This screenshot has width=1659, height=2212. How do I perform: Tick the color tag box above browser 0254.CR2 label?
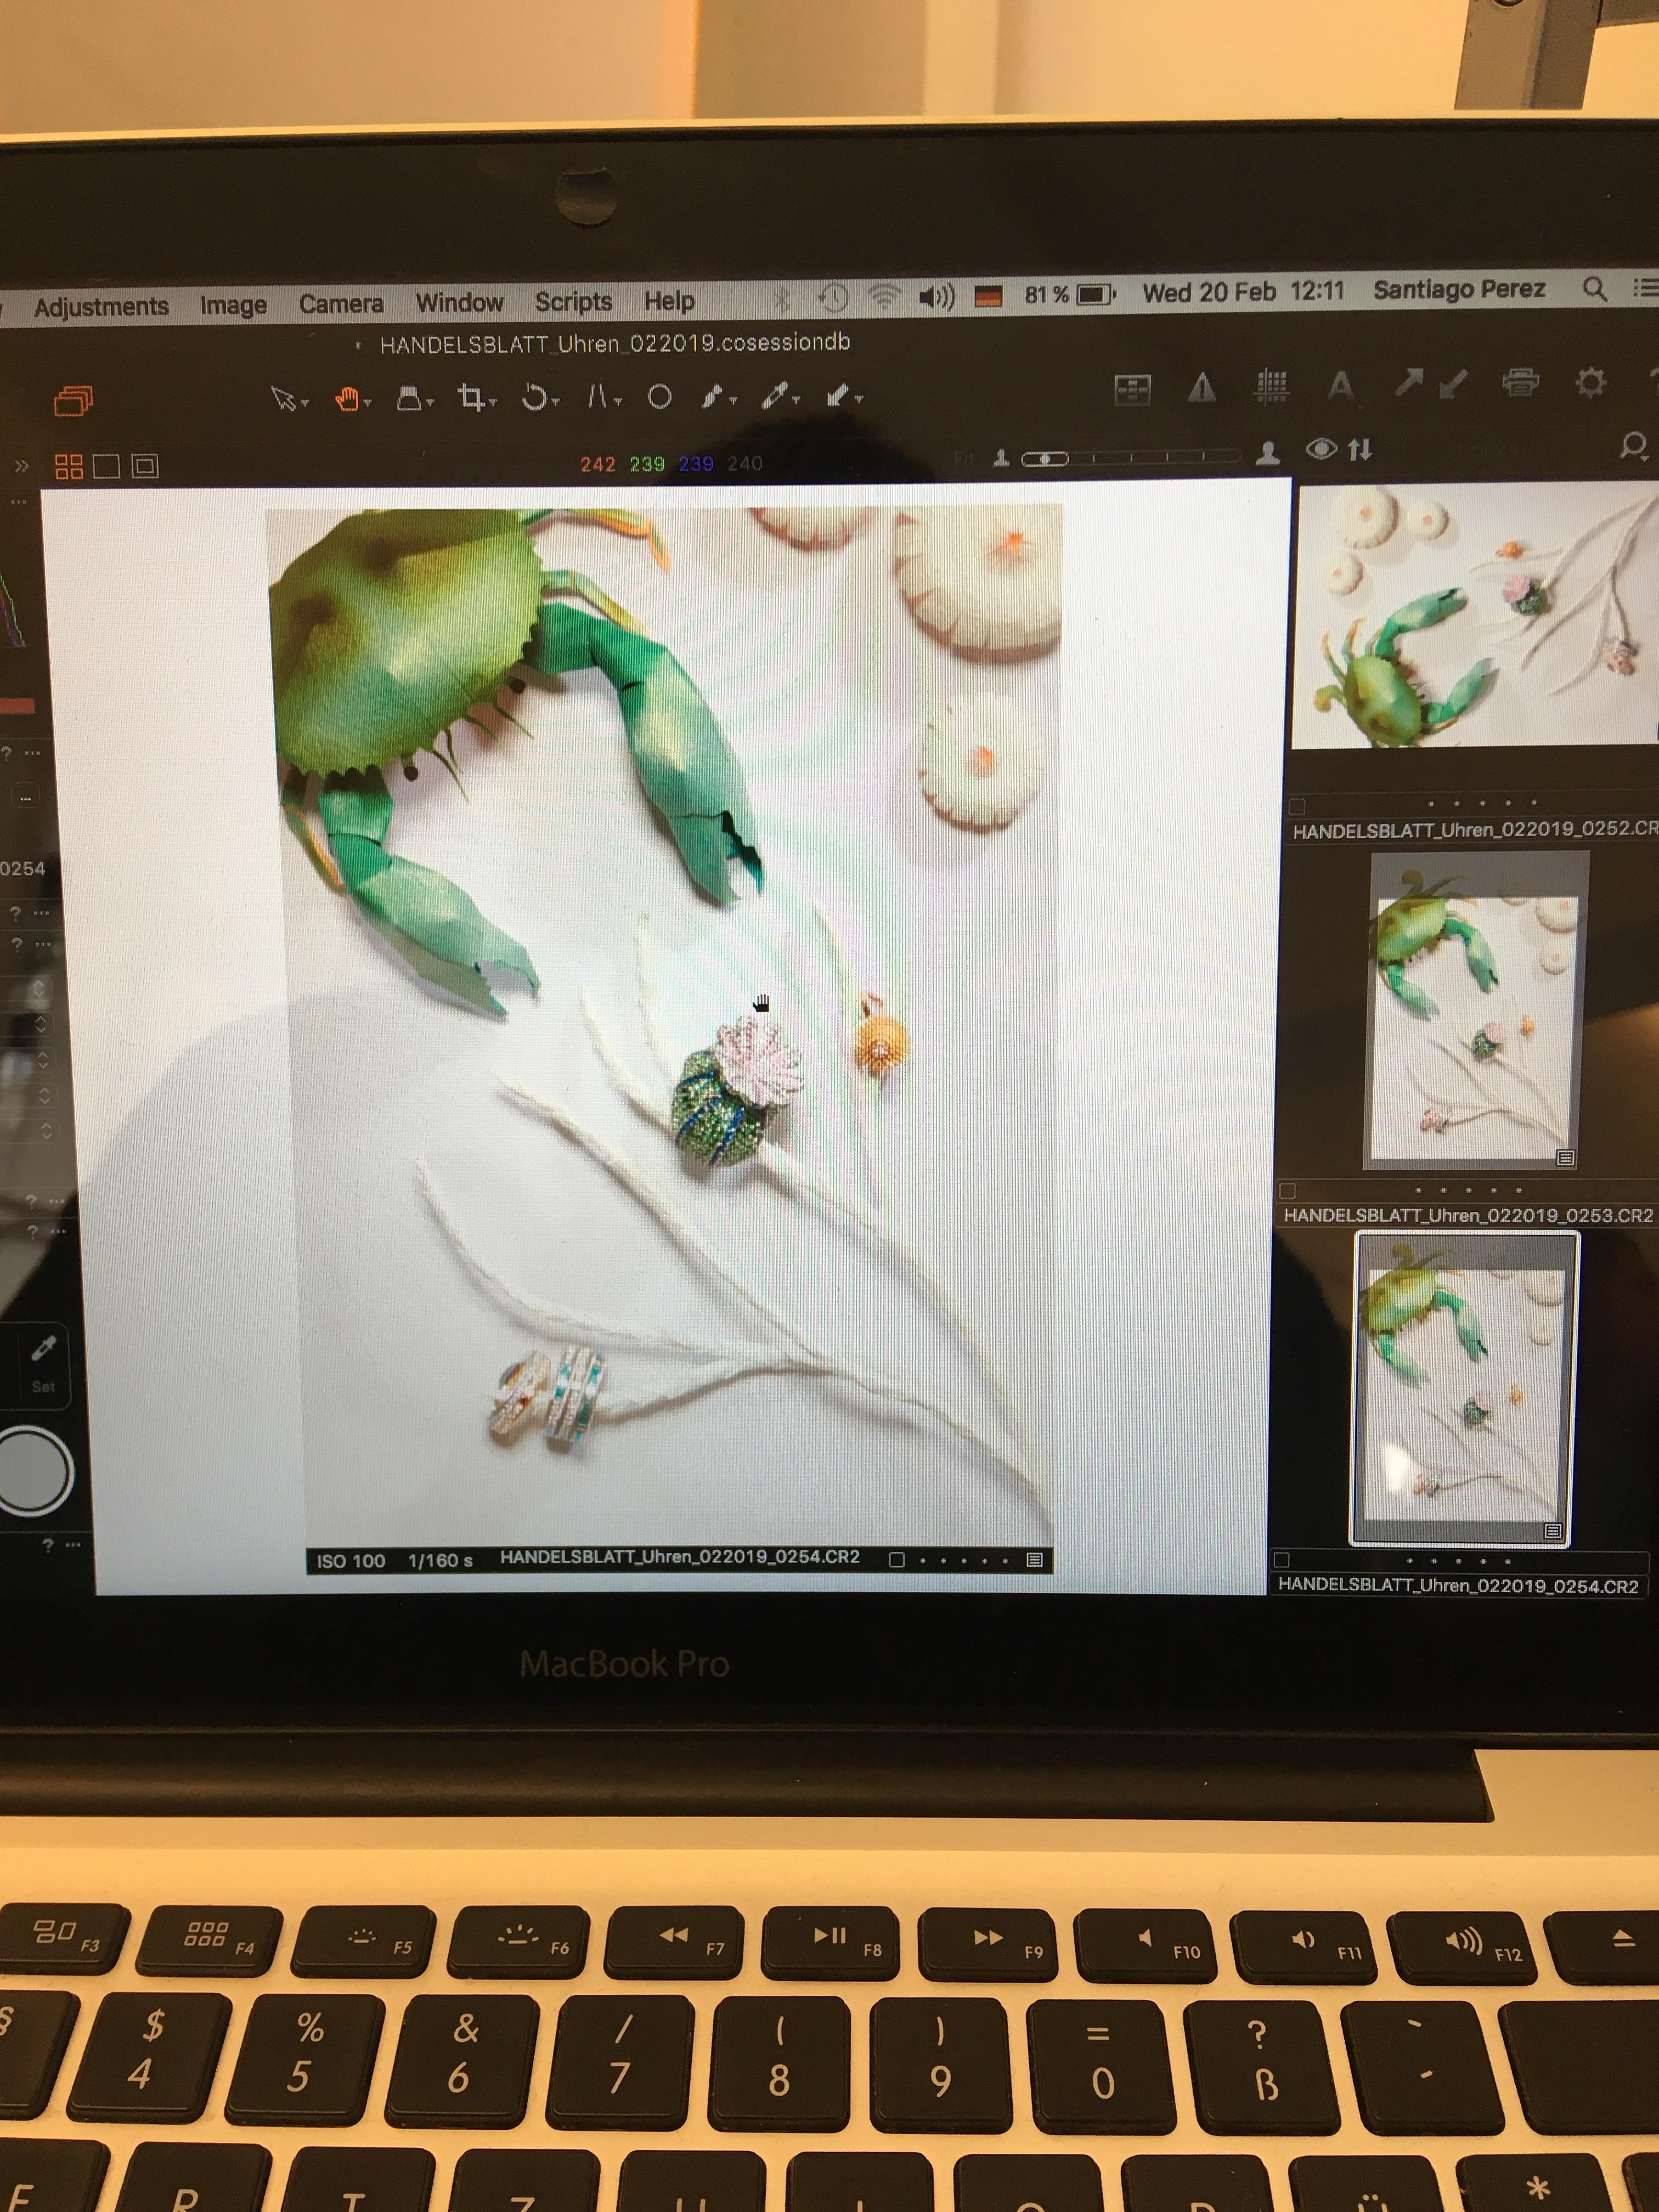(1281, 1560)
